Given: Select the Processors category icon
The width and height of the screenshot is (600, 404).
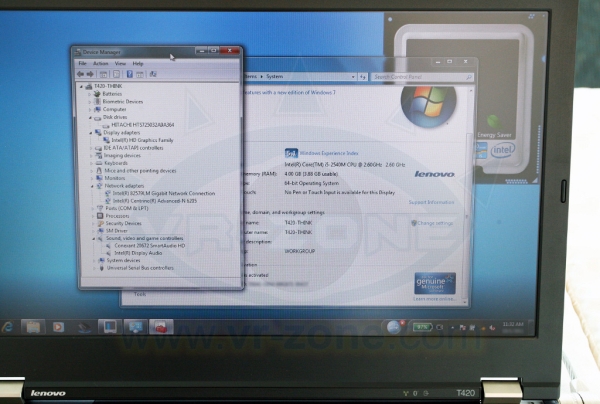Looking at the screenshot, I should click(100, 216).
